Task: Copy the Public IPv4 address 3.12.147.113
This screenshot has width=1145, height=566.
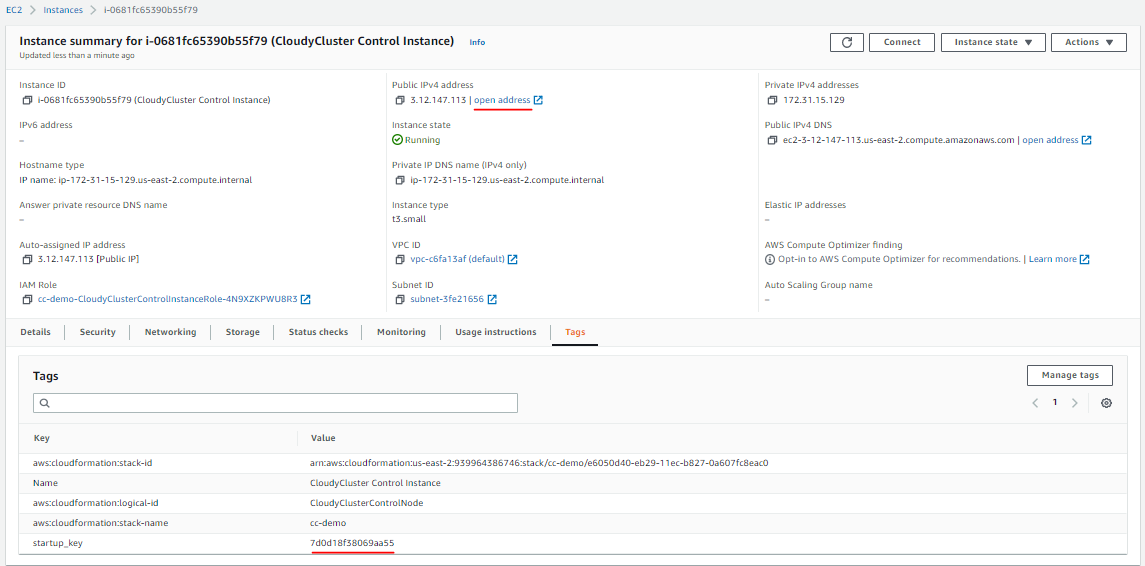Action: (399, 100)
